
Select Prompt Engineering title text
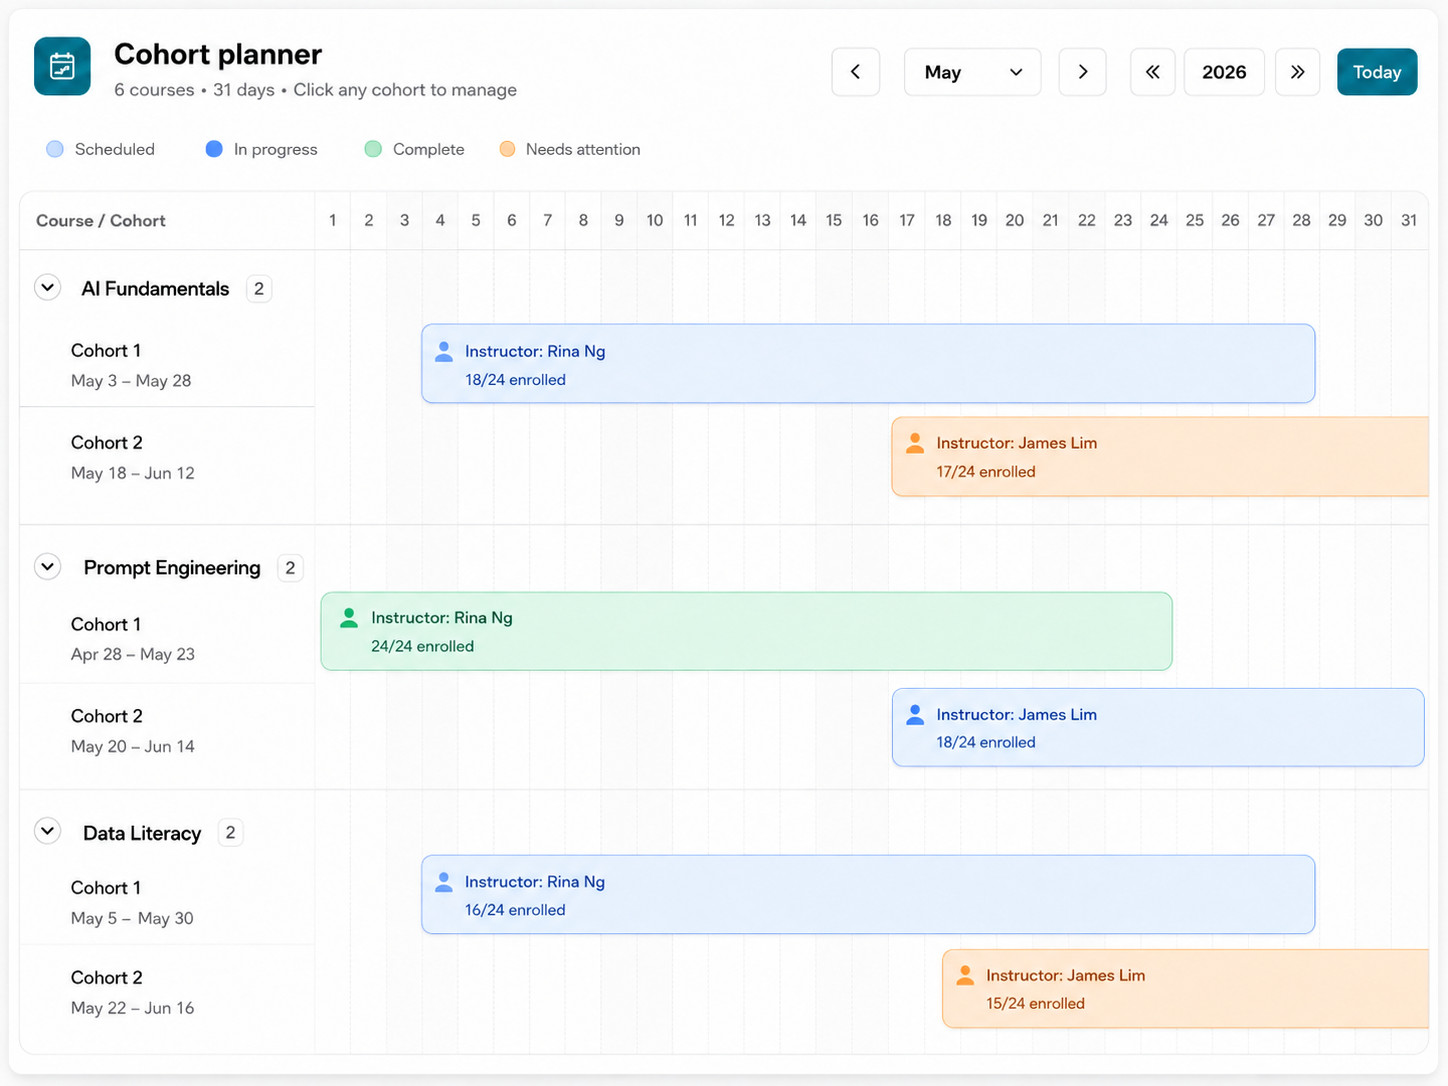click(172, 568)
